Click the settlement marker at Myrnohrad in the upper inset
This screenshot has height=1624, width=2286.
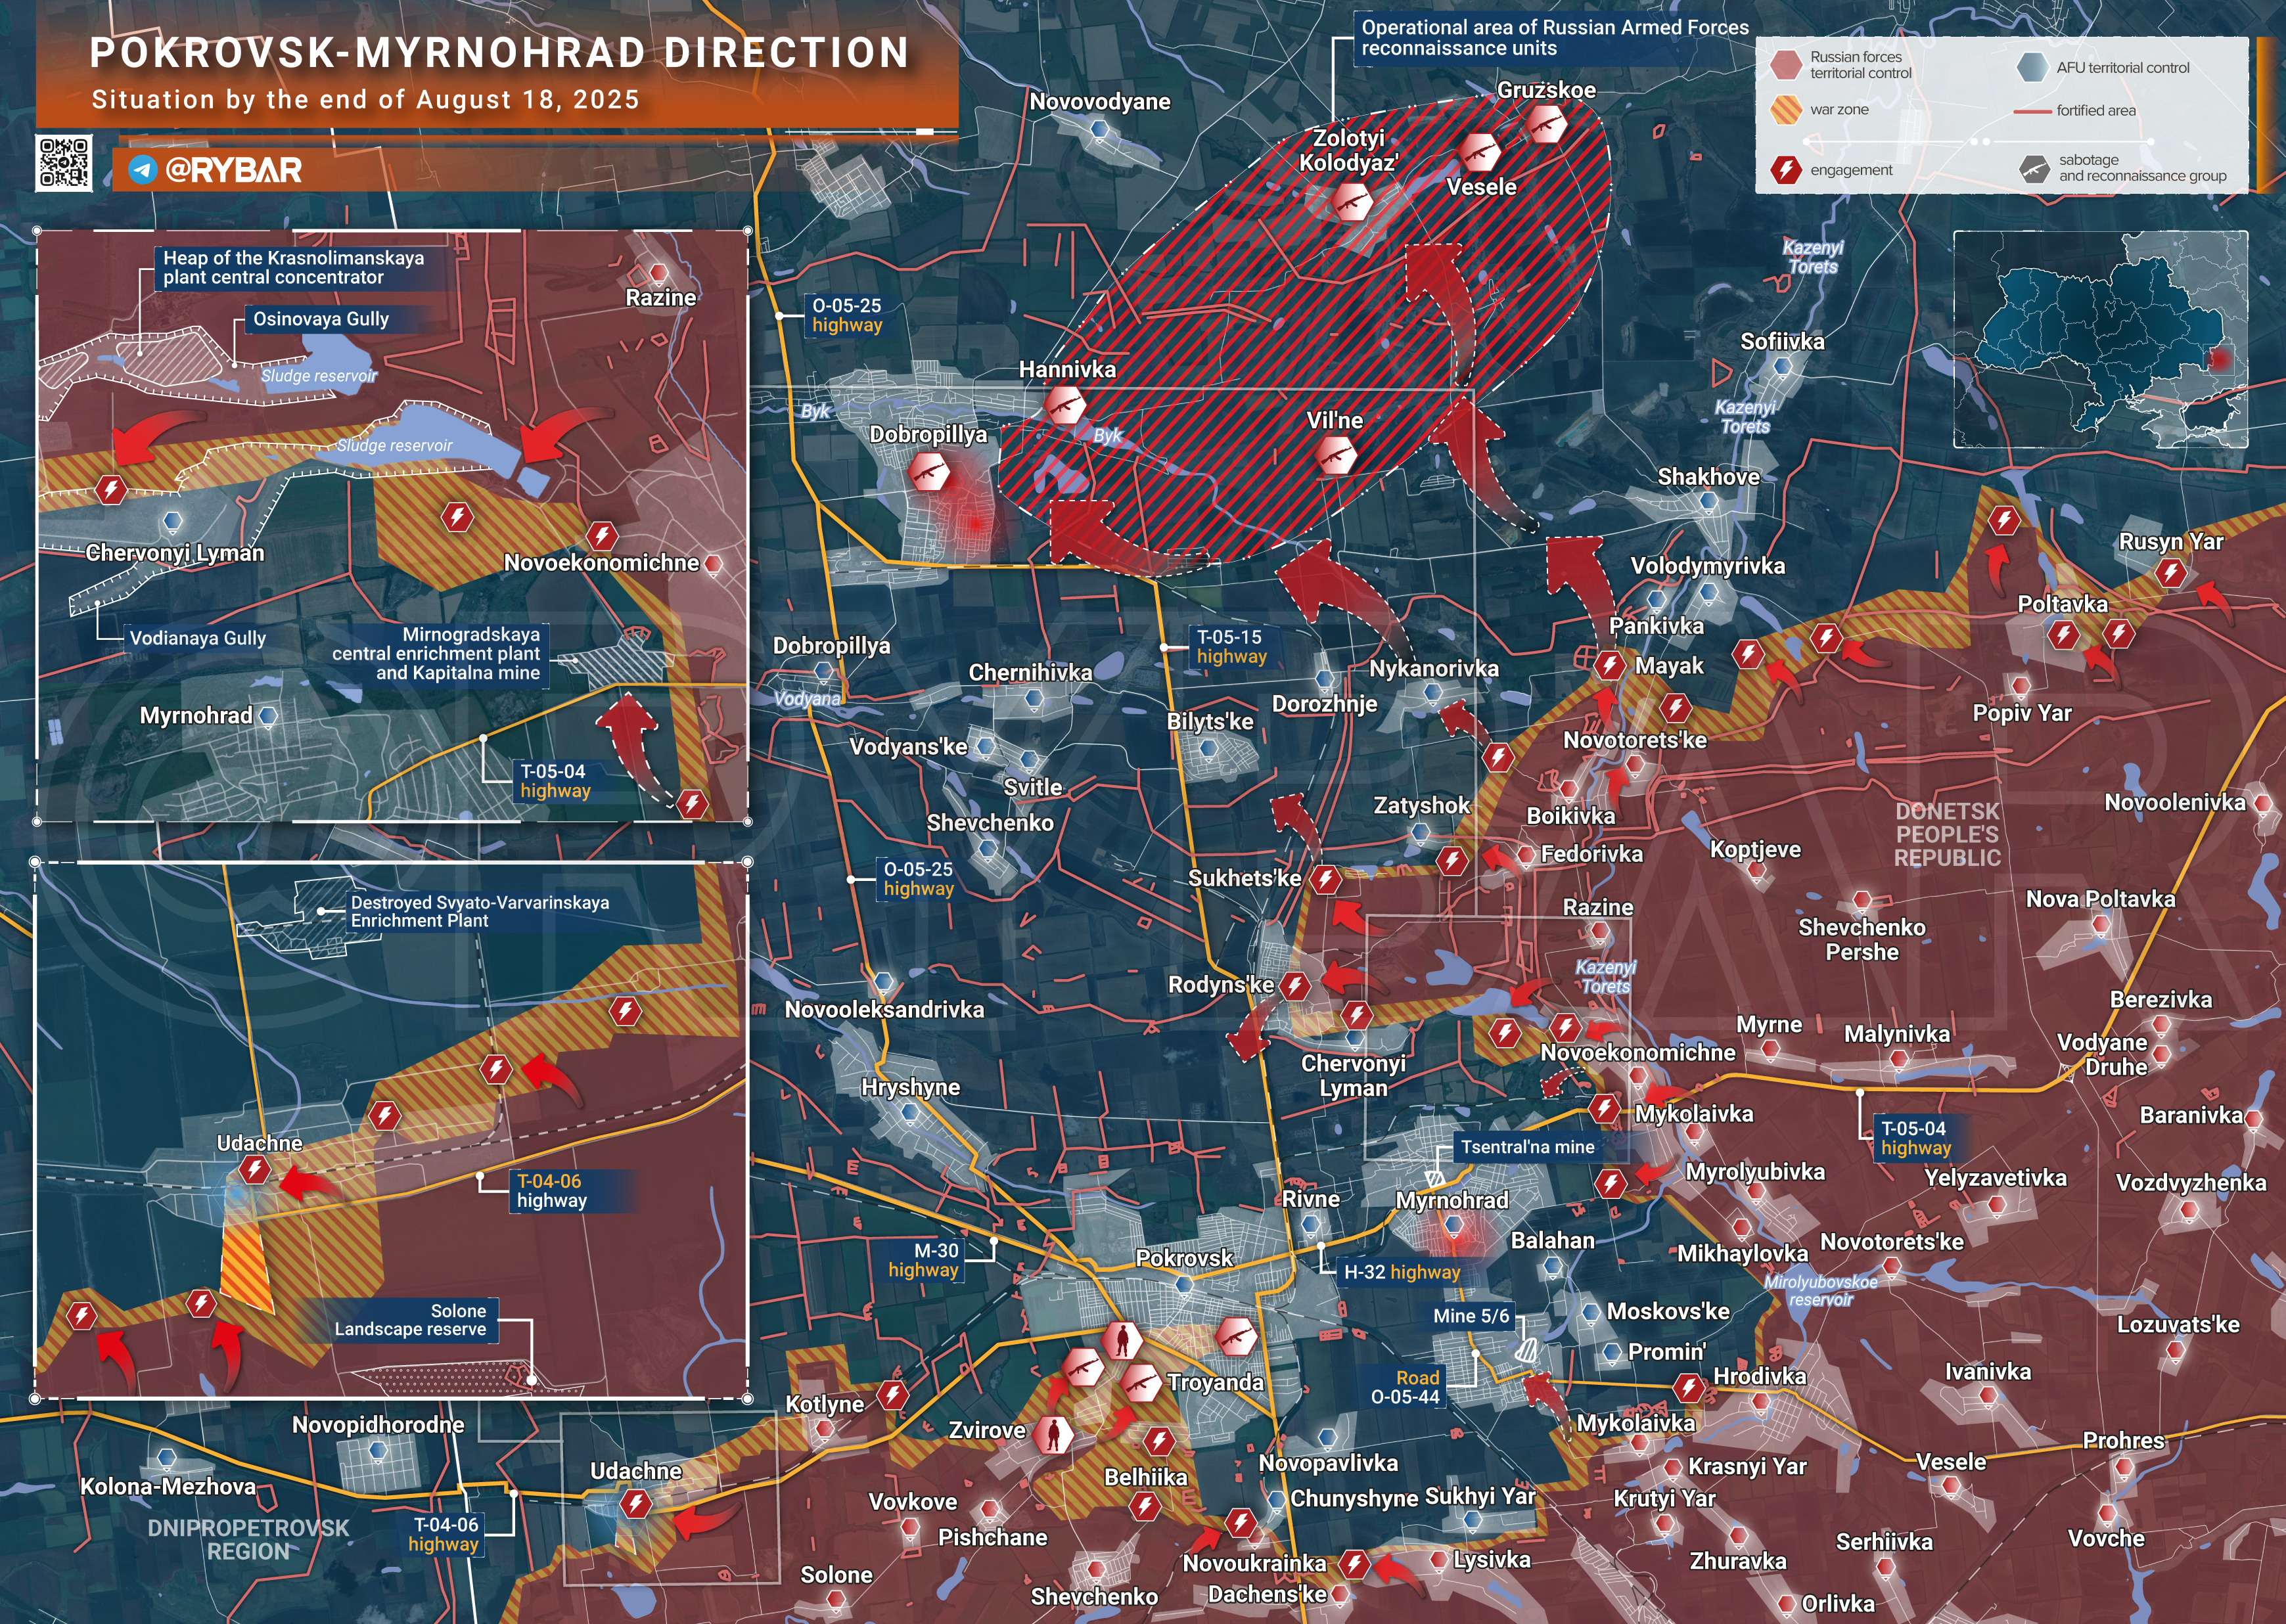click(x=268, y=716)
